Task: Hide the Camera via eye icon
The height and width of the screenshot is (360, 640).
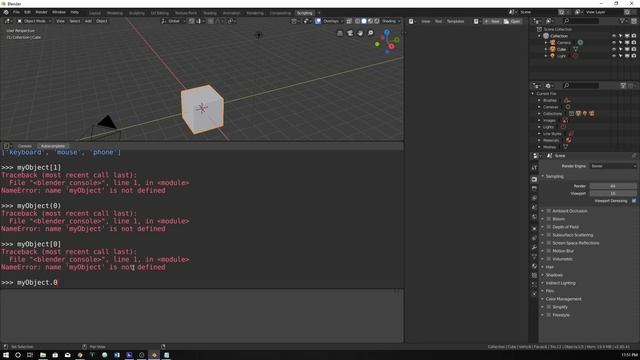Action: point(613,42)
